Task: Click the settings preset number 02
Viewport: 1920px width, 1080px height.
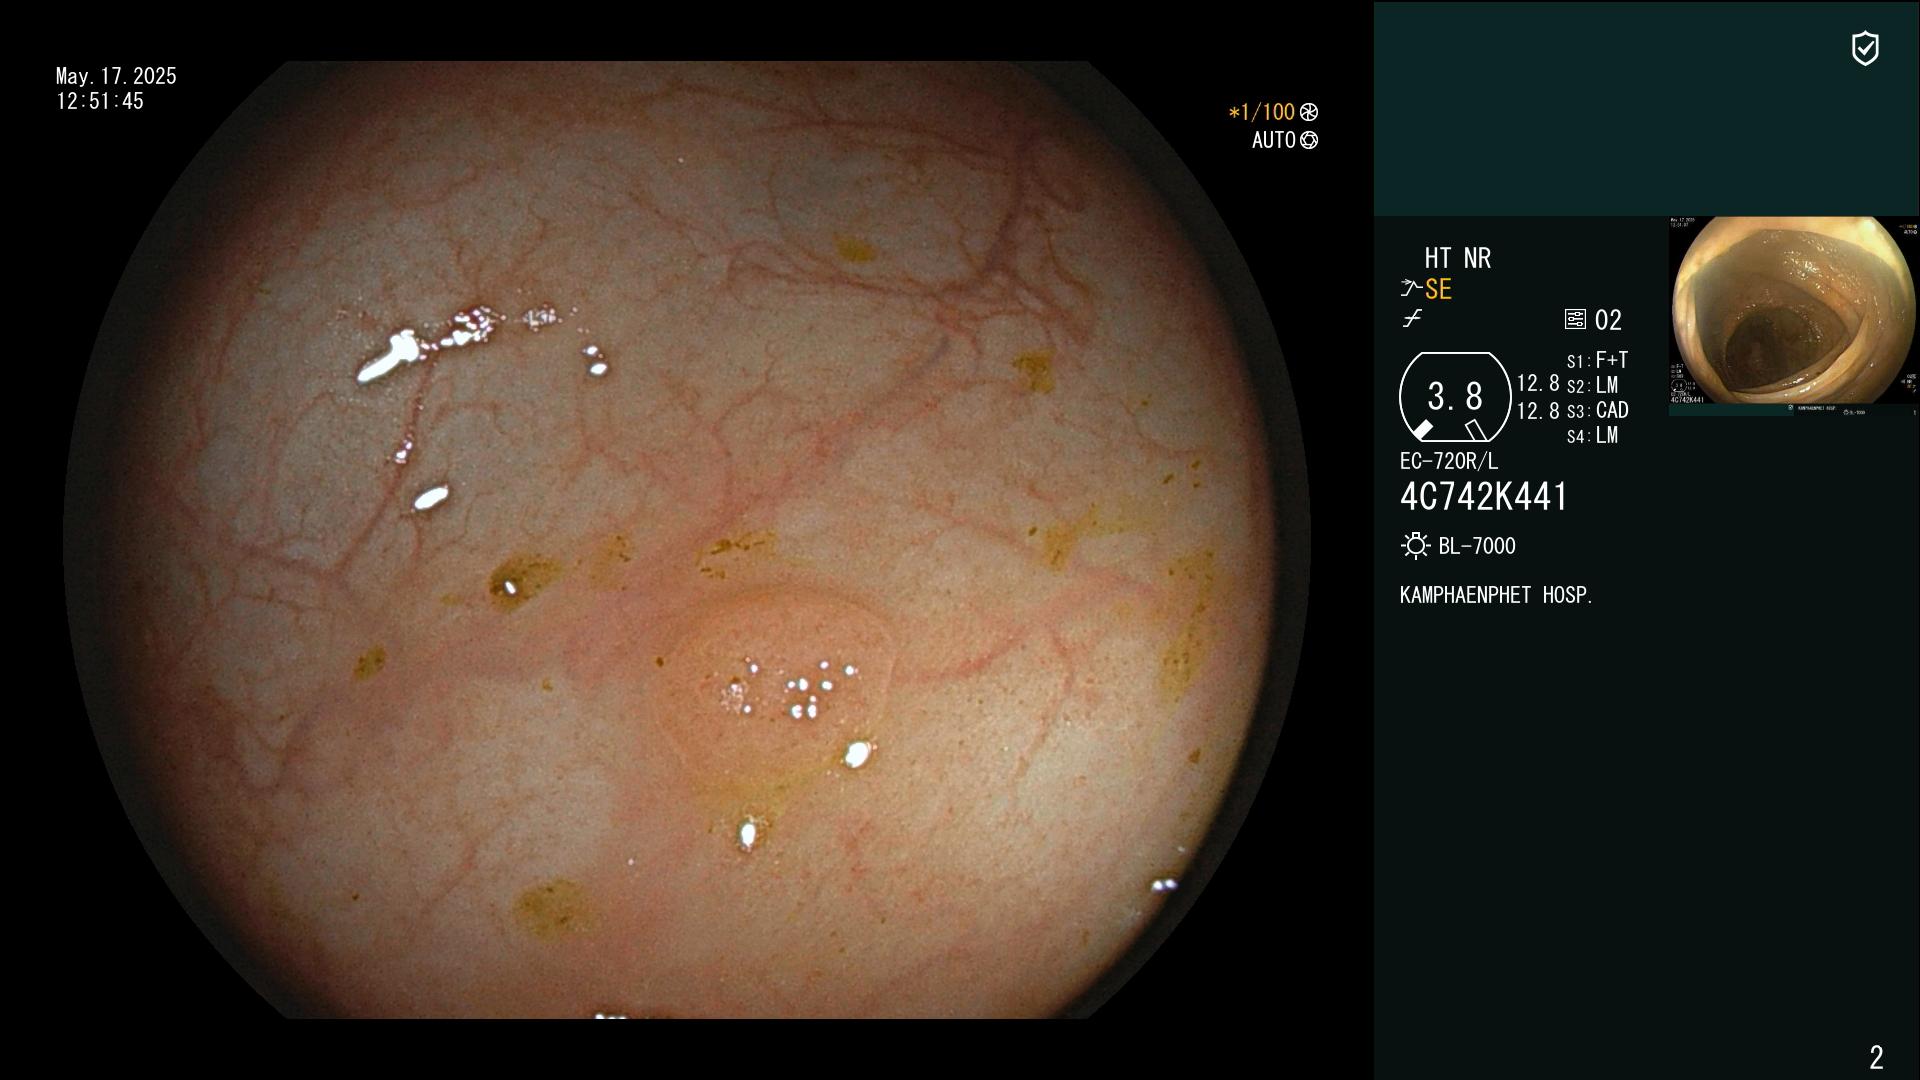Action: [x=1608, y=320]
